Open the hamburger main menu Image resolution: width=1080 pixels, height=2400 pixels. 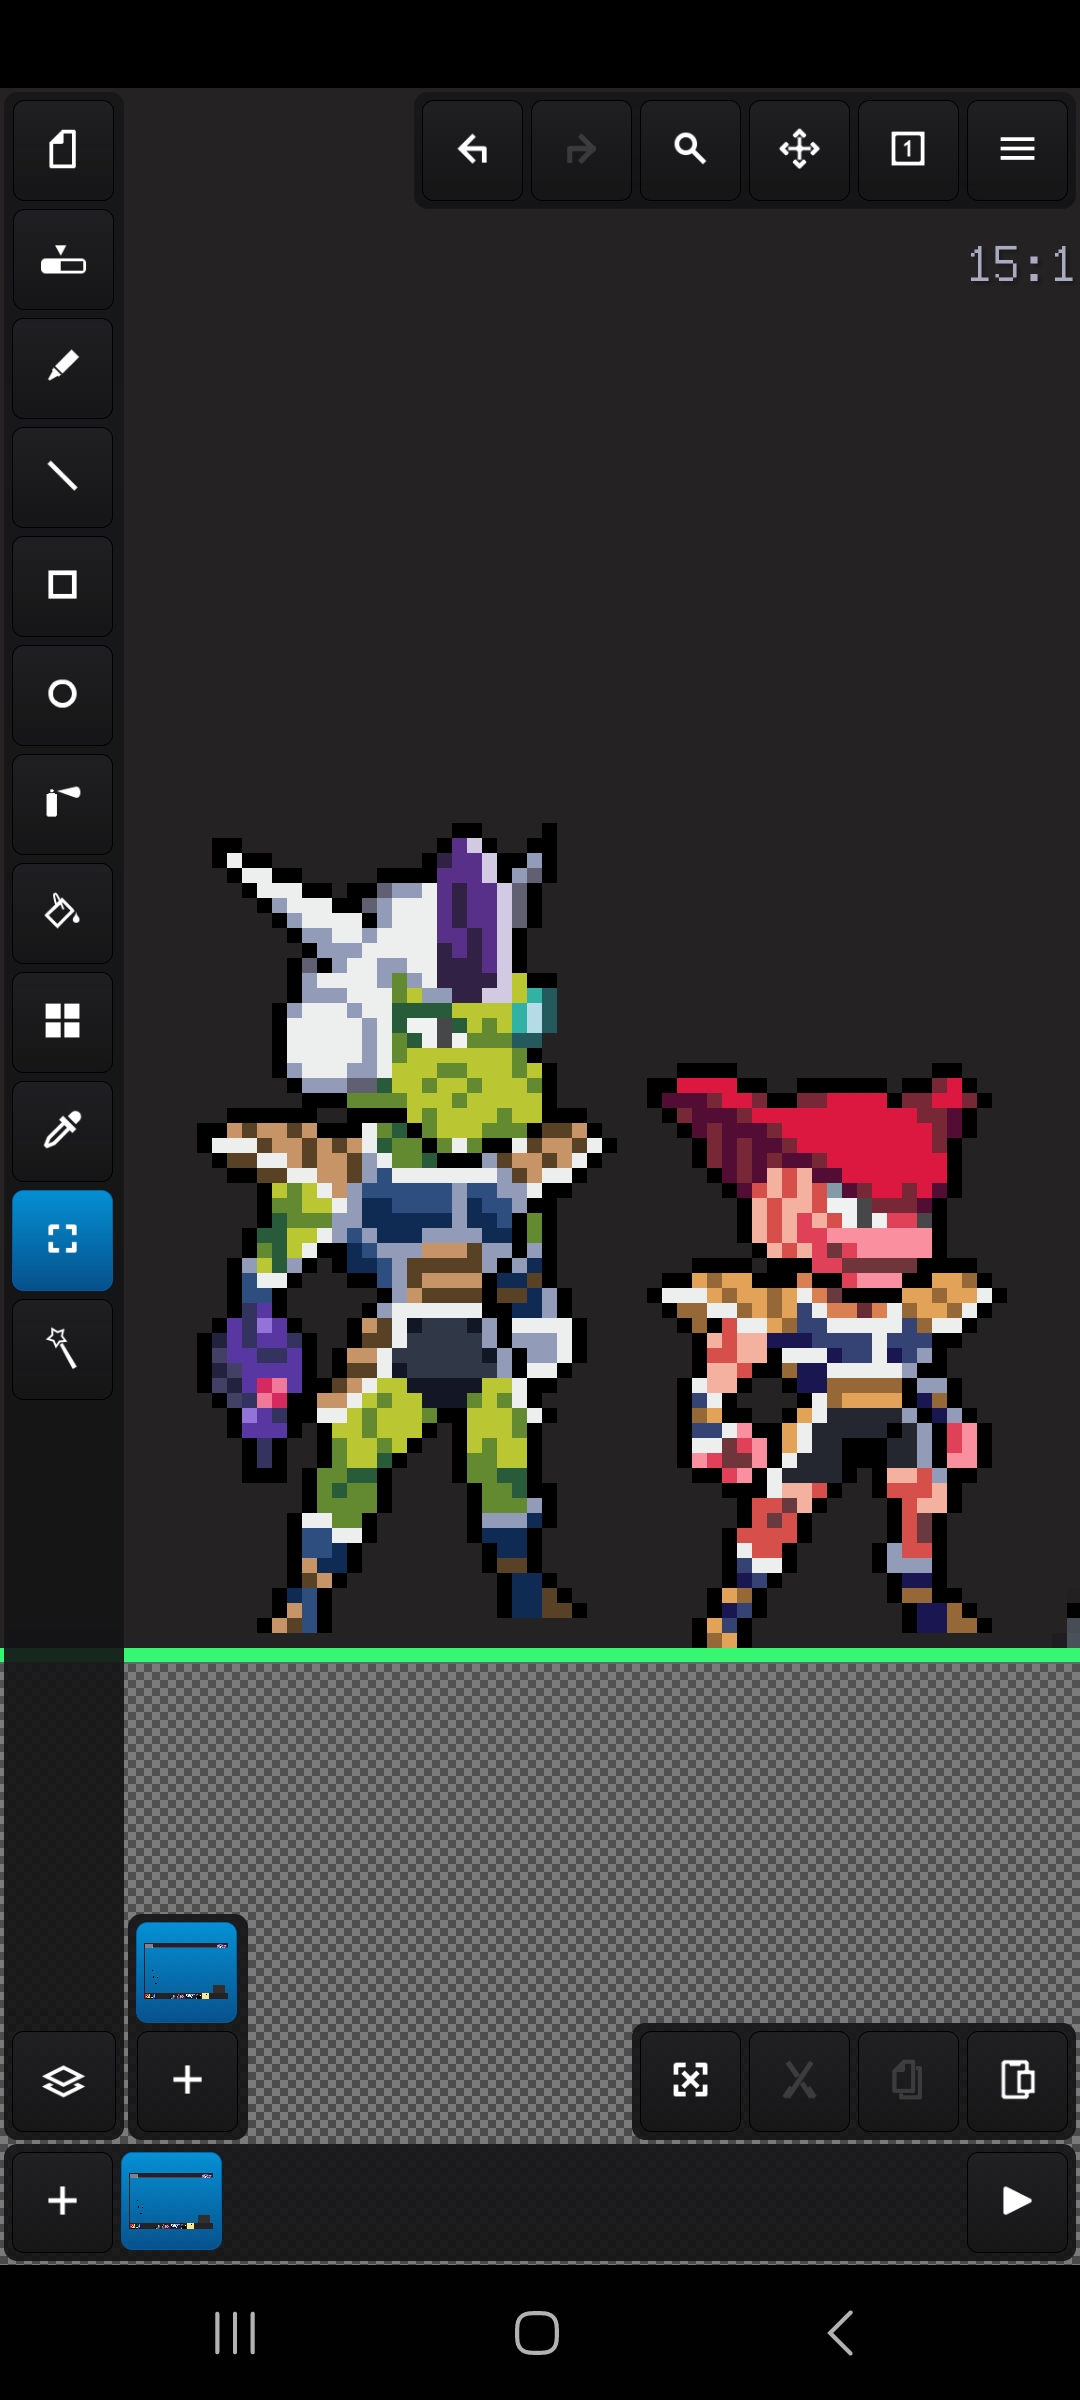pos(1017,150)
